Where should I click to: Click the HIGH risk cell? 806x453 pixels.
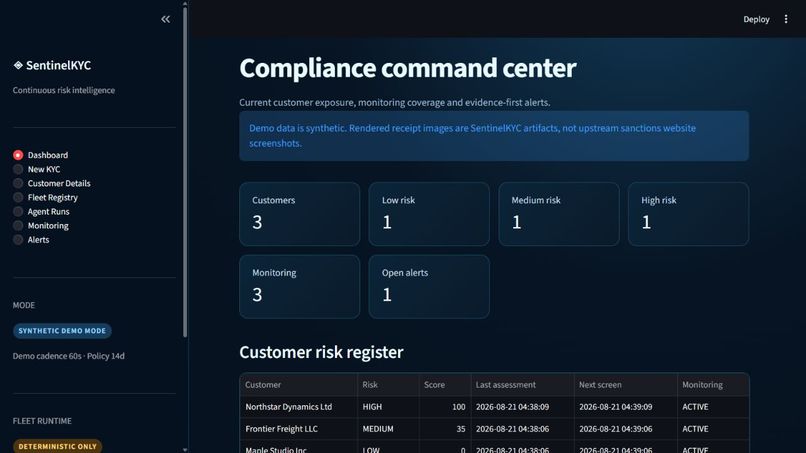click(388, 407)
